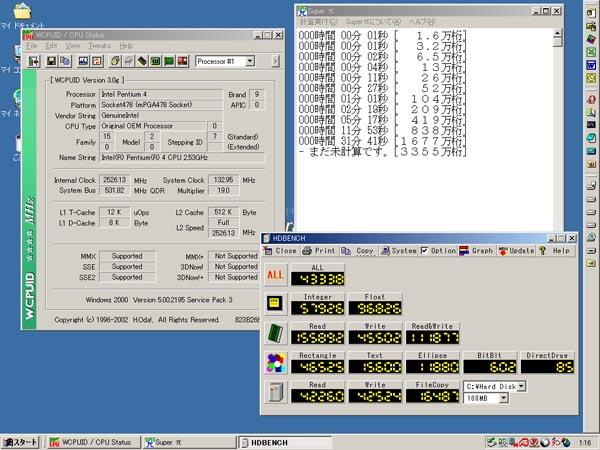Open the Help menu in WCPUID
Screen dimensions: 600x450
(126, 46)
